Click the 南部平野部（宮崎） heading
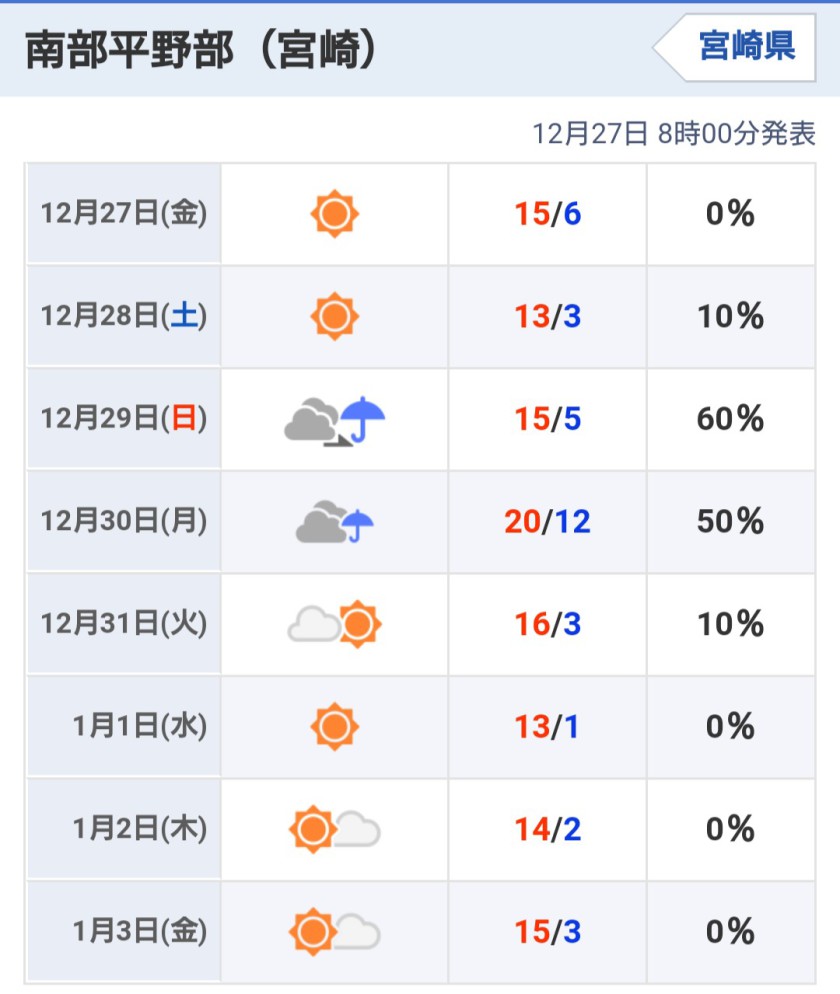840x994 pixels. 201,49
